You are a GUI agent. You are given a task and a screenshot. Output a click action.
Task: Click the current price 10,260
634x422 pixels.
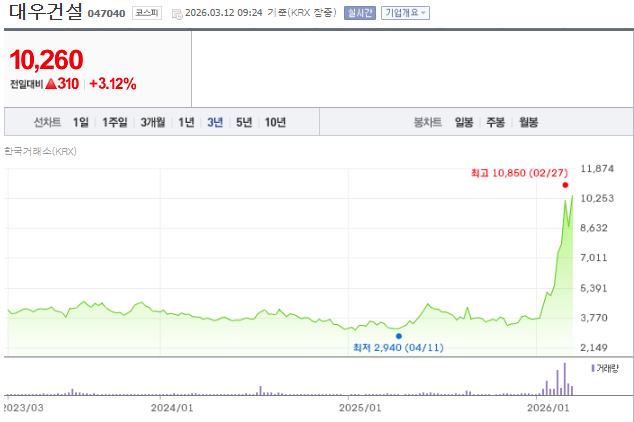coord(46,60)
